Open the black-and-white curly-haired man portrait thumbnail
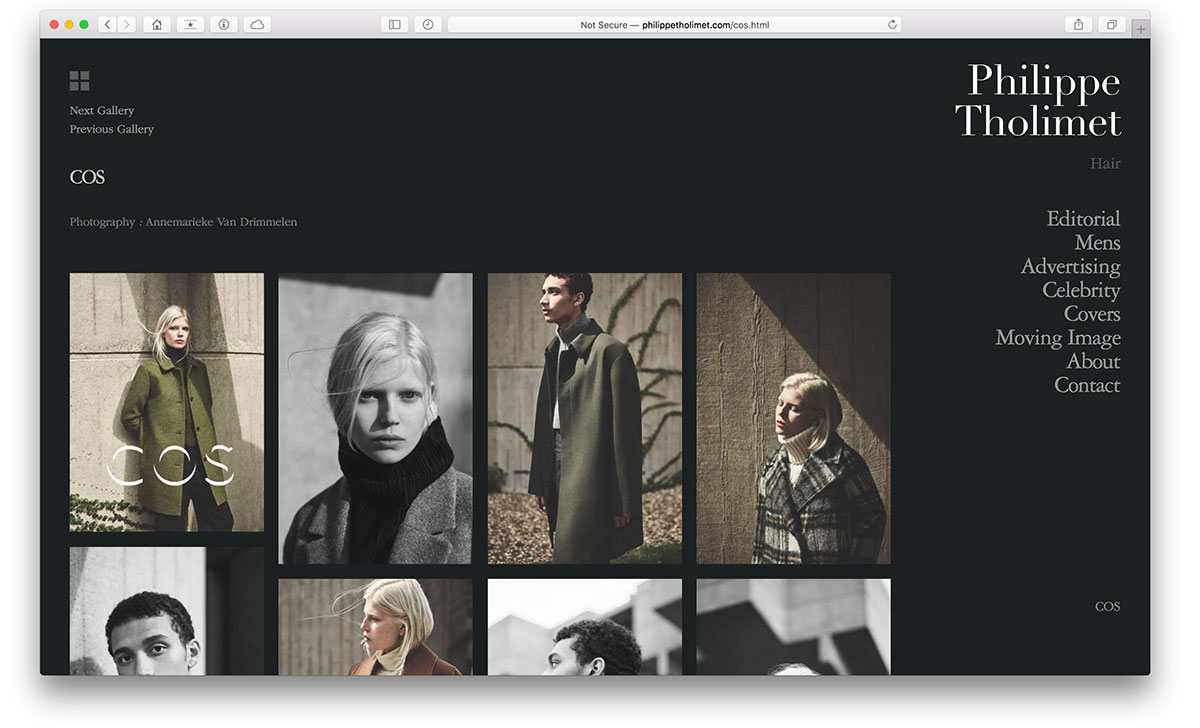Screen dimensions: 1200x728 click(167, 611)
